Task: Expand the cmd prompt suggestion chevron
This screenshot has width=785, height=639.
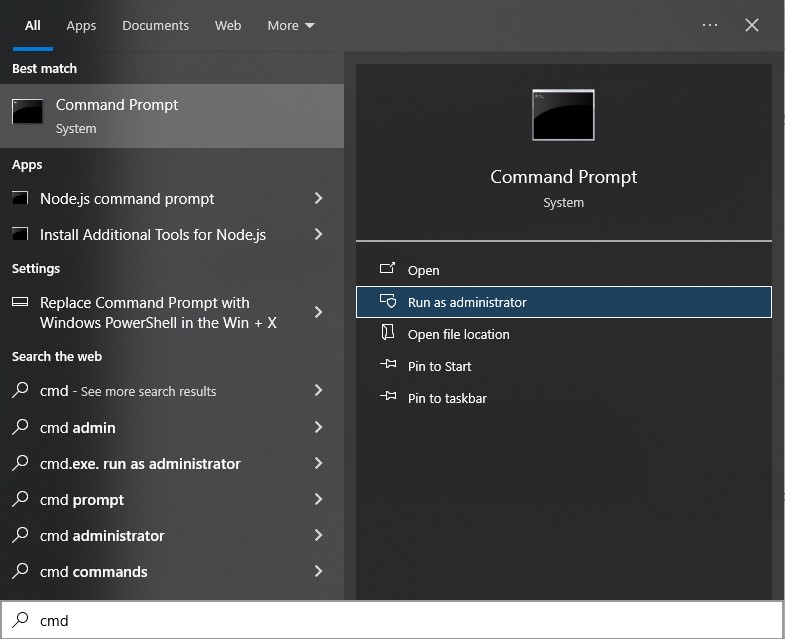Action: [318, 499]
